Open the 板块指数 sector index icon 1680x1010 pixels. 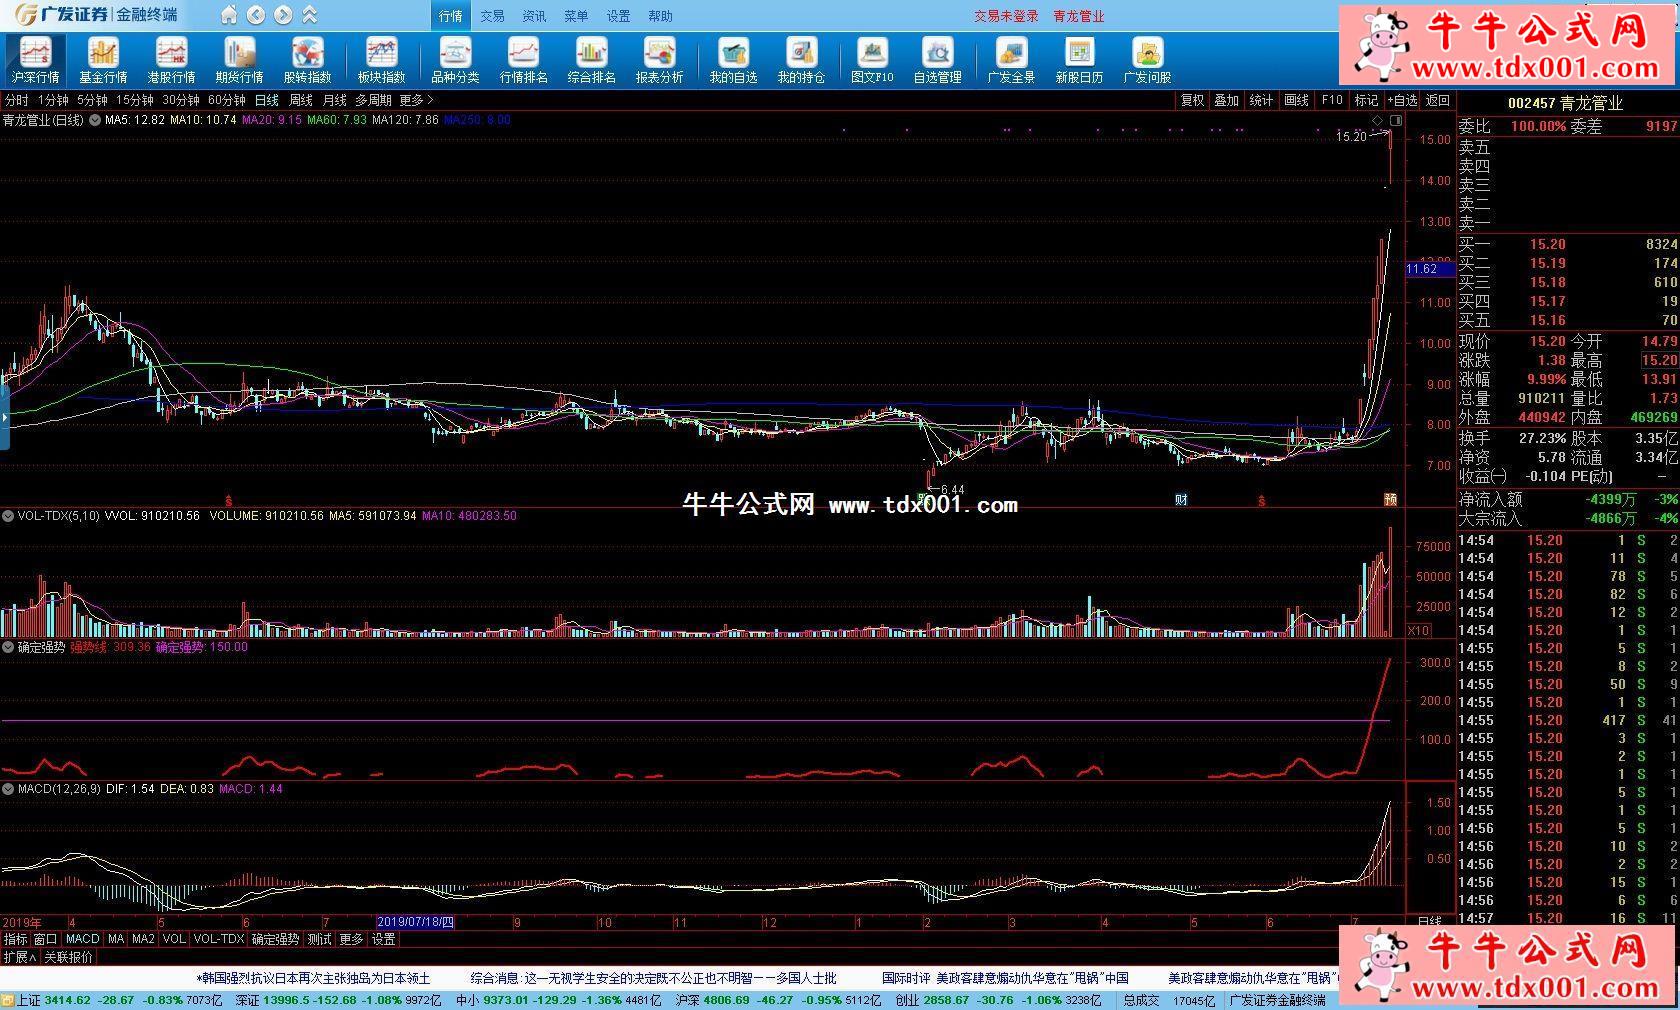click(x=381, y=60)
